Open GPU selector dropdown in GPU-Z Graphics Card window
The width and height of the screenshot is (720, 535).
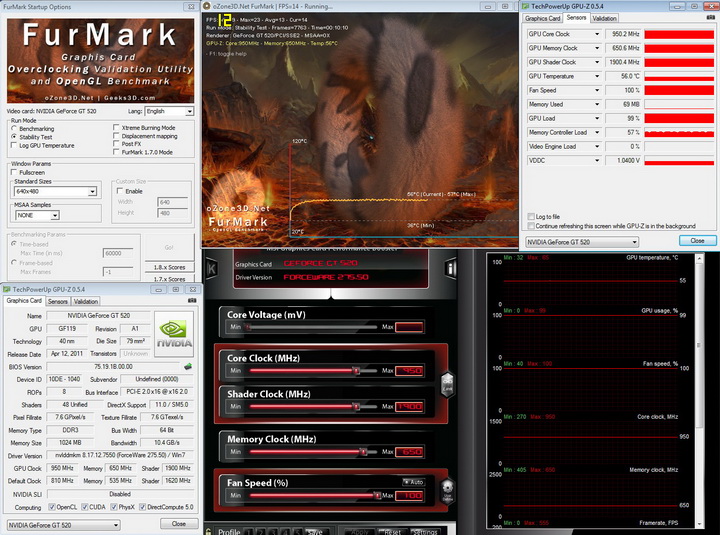(x=63, y=524)
